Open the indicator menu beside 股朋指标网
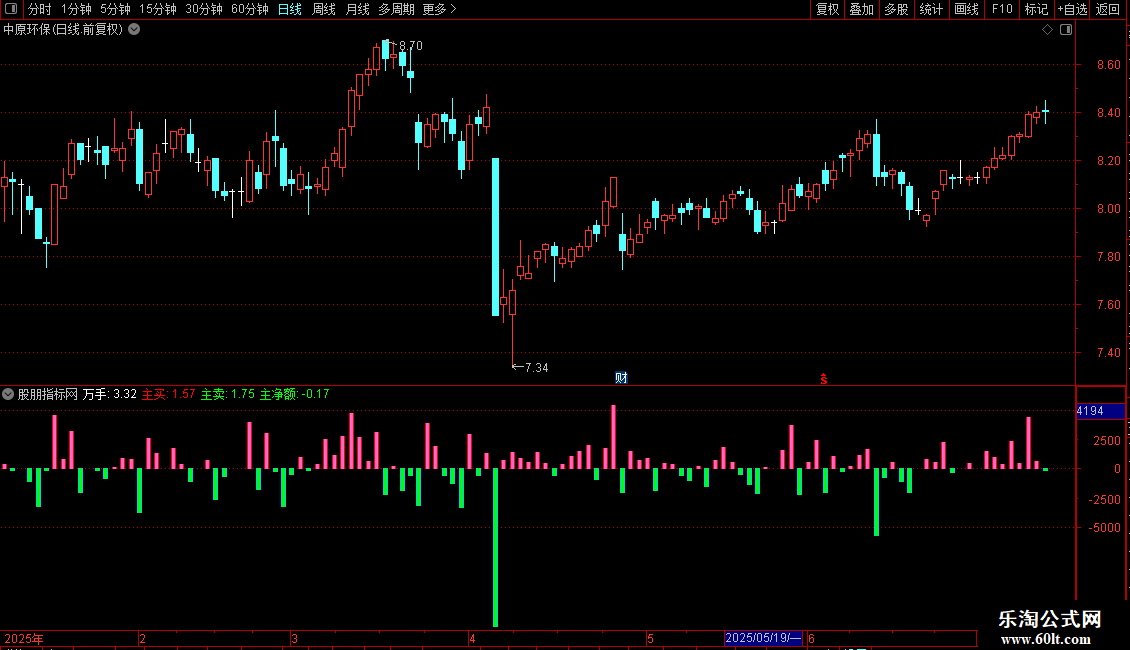This screenshot has width=1130, height=650. (8, 394)
